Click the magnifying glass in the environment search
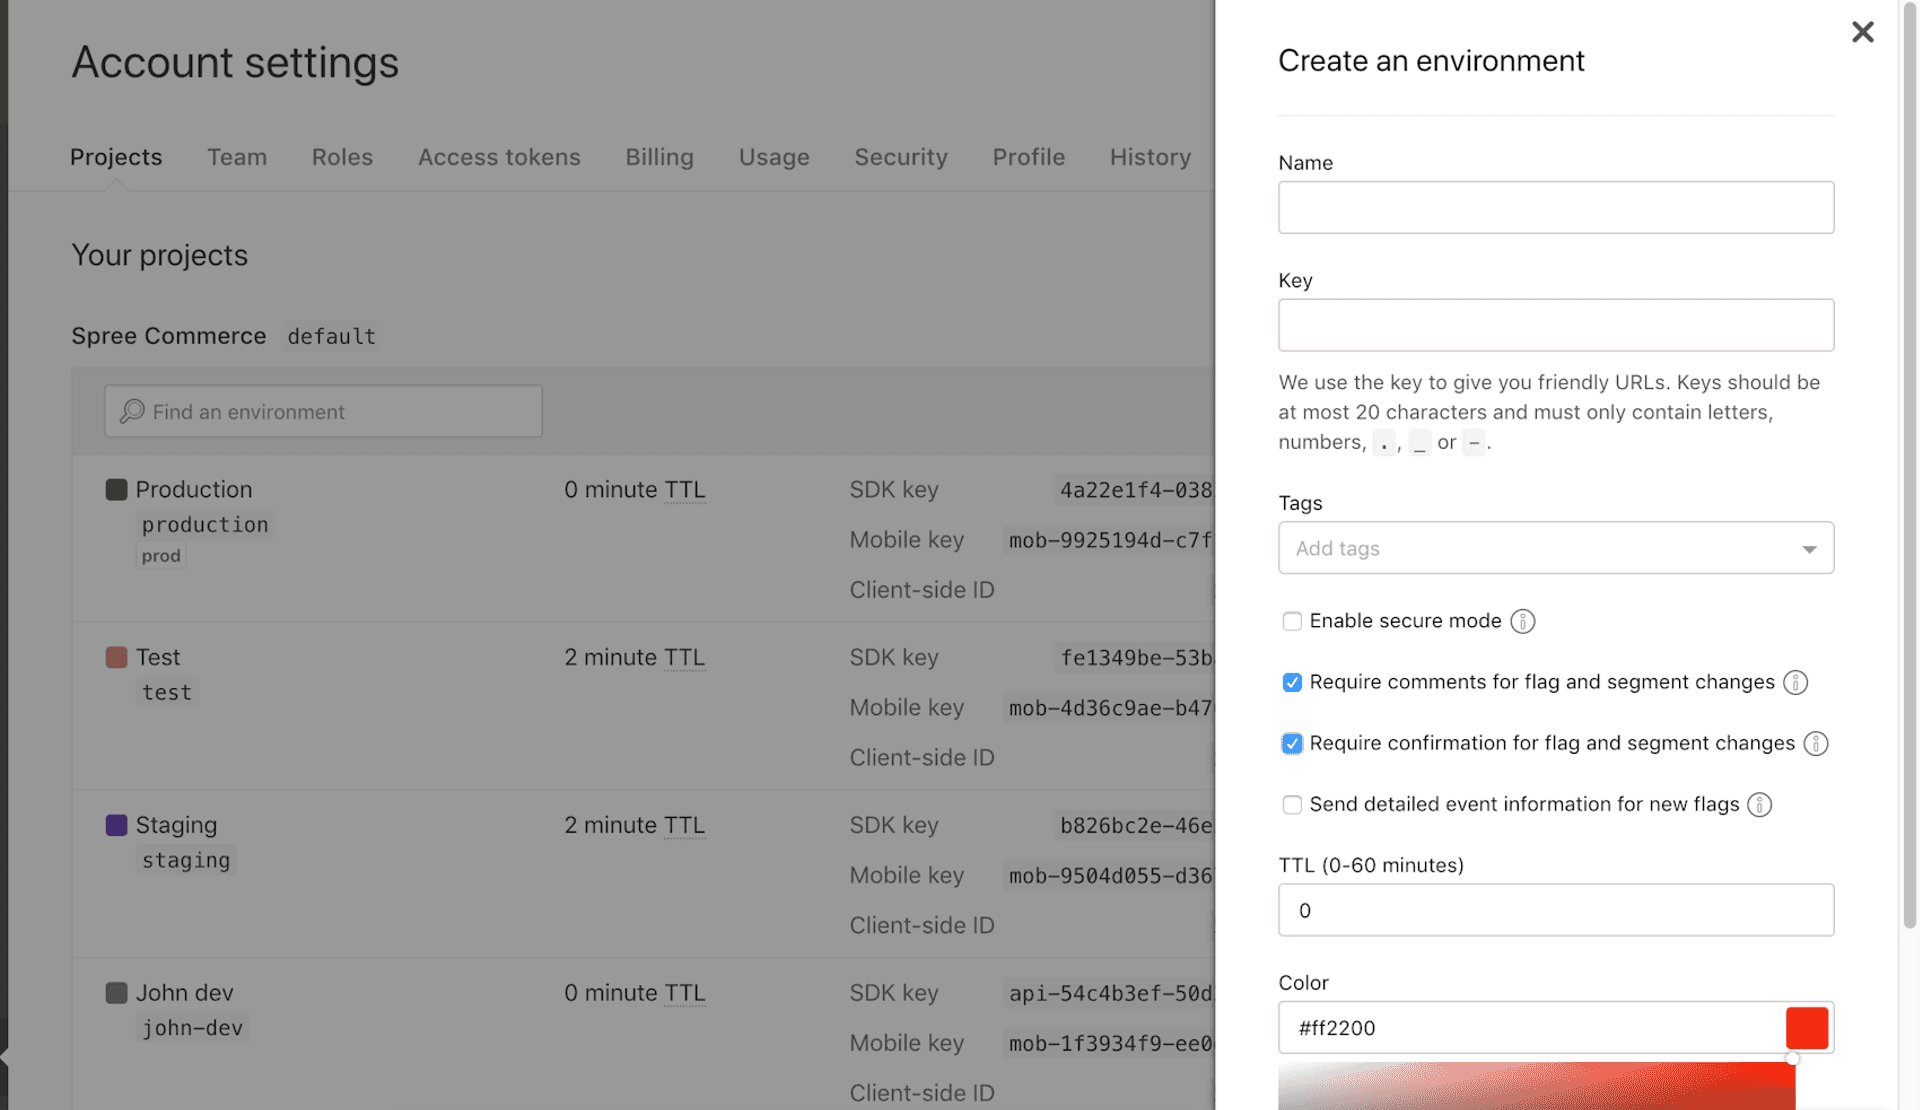 (132, 411)
